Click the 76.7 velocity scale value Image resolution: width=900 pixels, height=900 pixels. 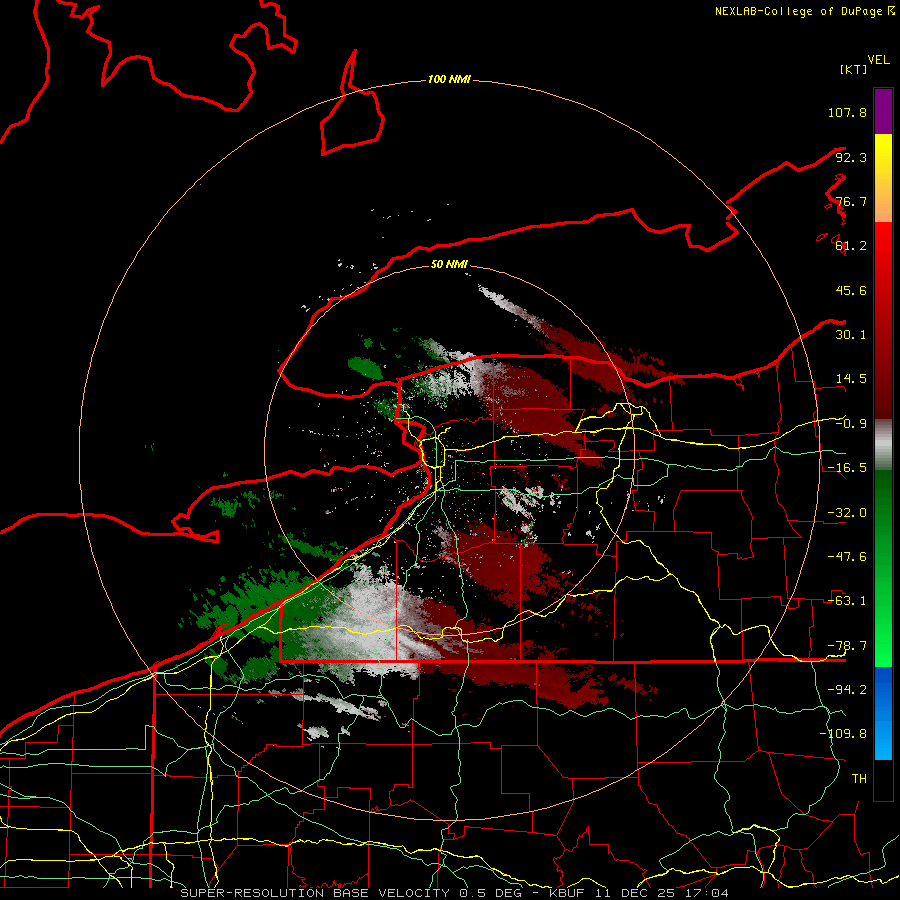(x=851, y=201)
